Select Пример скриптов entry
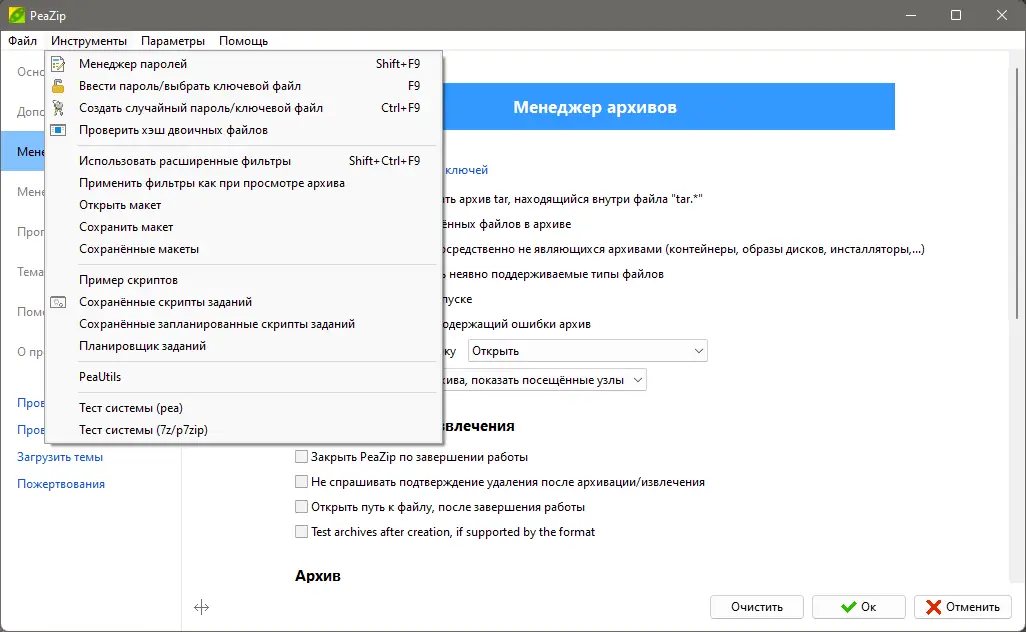The image size is (1026, 632). point(243,280)
